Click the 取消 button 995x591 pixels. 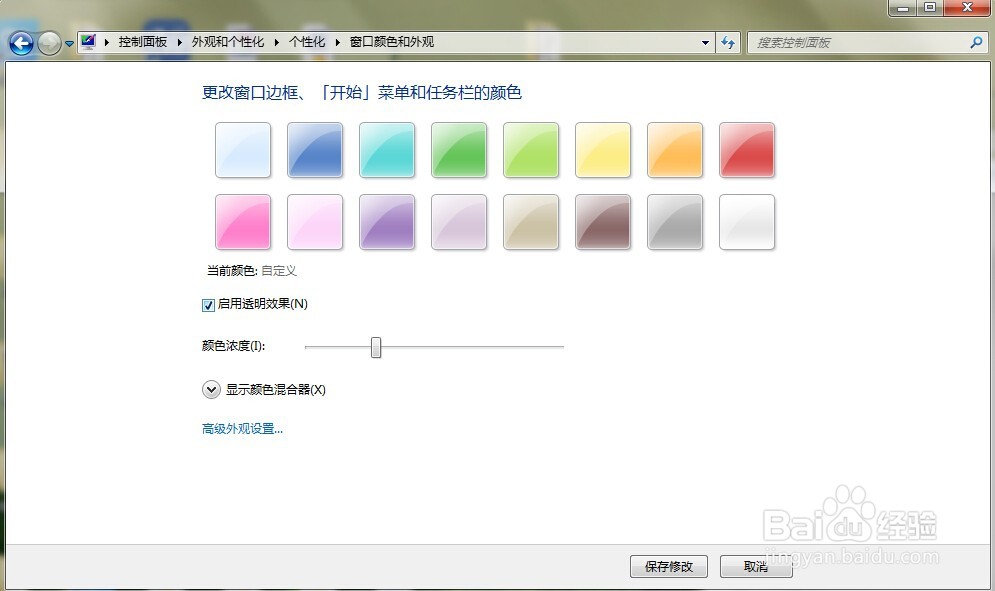pyautogui.click(x=756, y=566)
